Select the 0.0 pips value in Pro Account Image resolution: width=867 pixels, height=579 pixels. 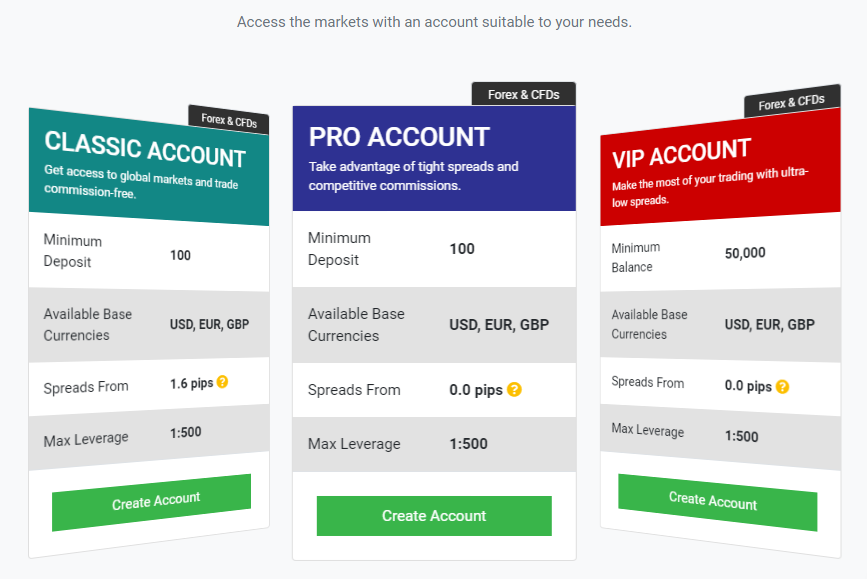[x=474, y=389]
